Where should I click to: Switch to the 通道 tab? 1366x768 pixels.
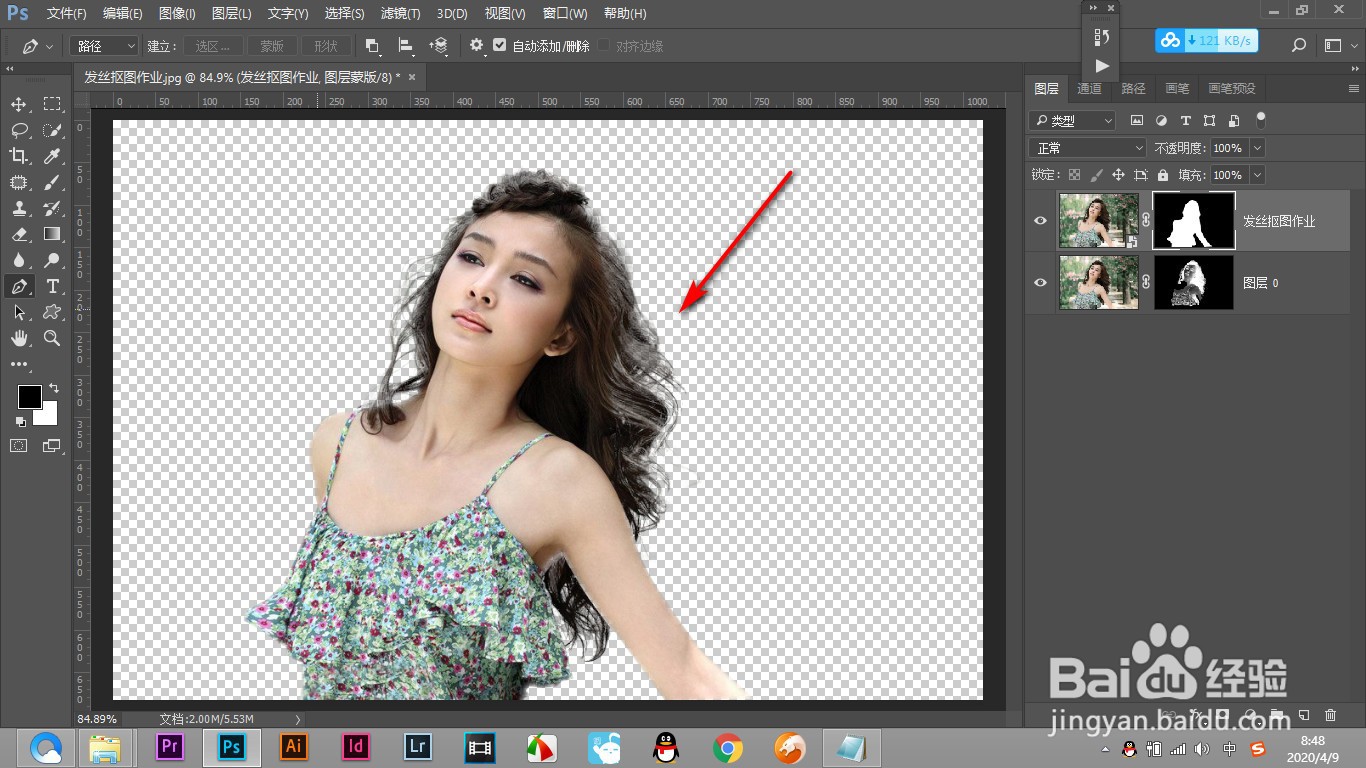1089,89
